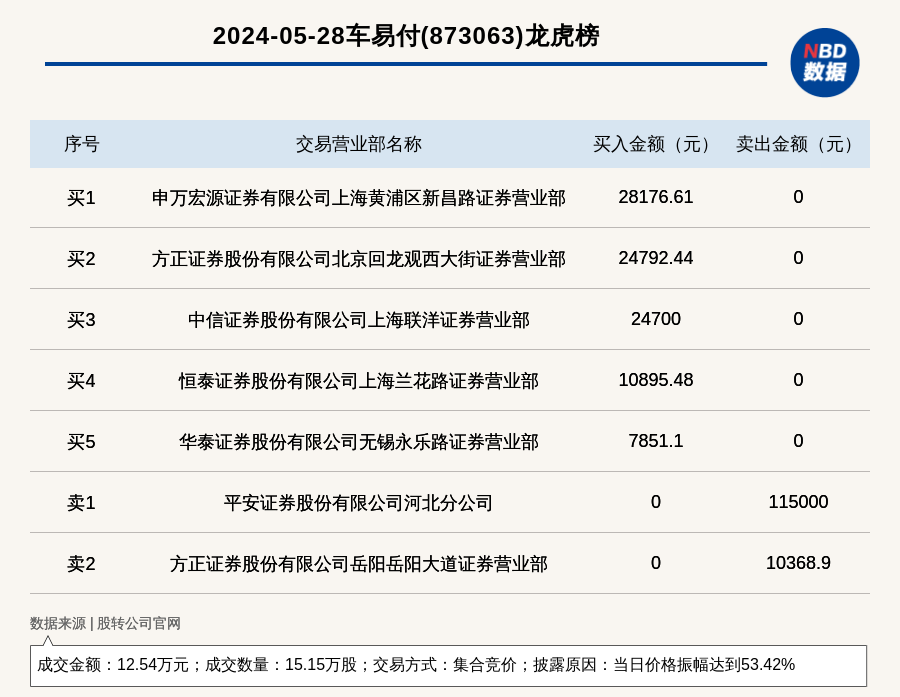This screenshot has height=697, width=900.
Task: Click the 成交数量：15.15万股 summary text
Action: 281,665
